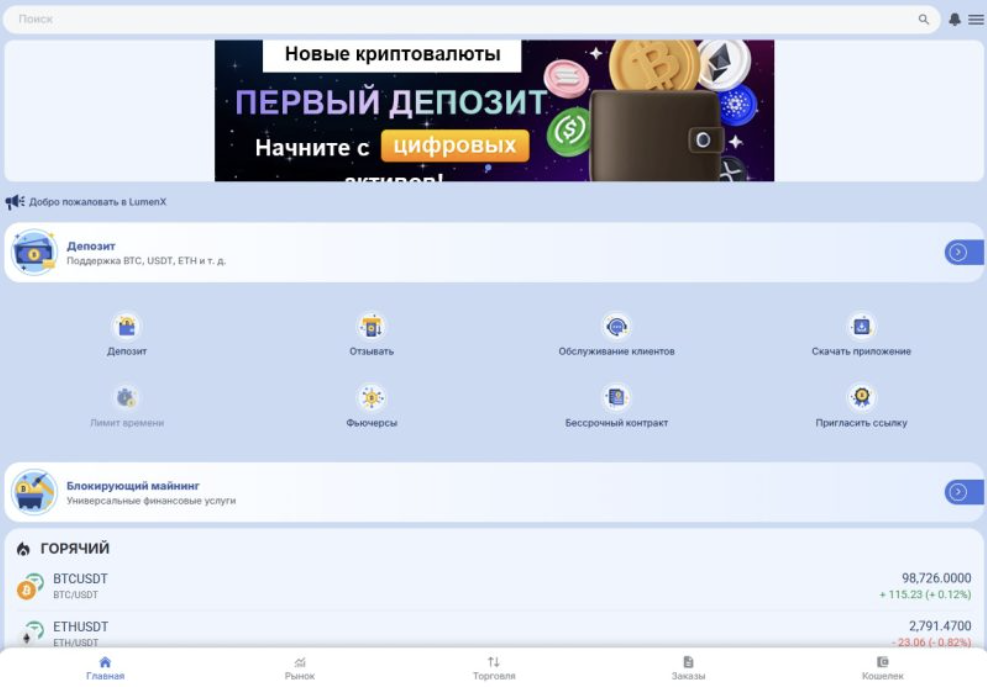Switch to the Кошелек wallet tab
The width and height of the screenshot is (987, 687).
tap(883, 668)
